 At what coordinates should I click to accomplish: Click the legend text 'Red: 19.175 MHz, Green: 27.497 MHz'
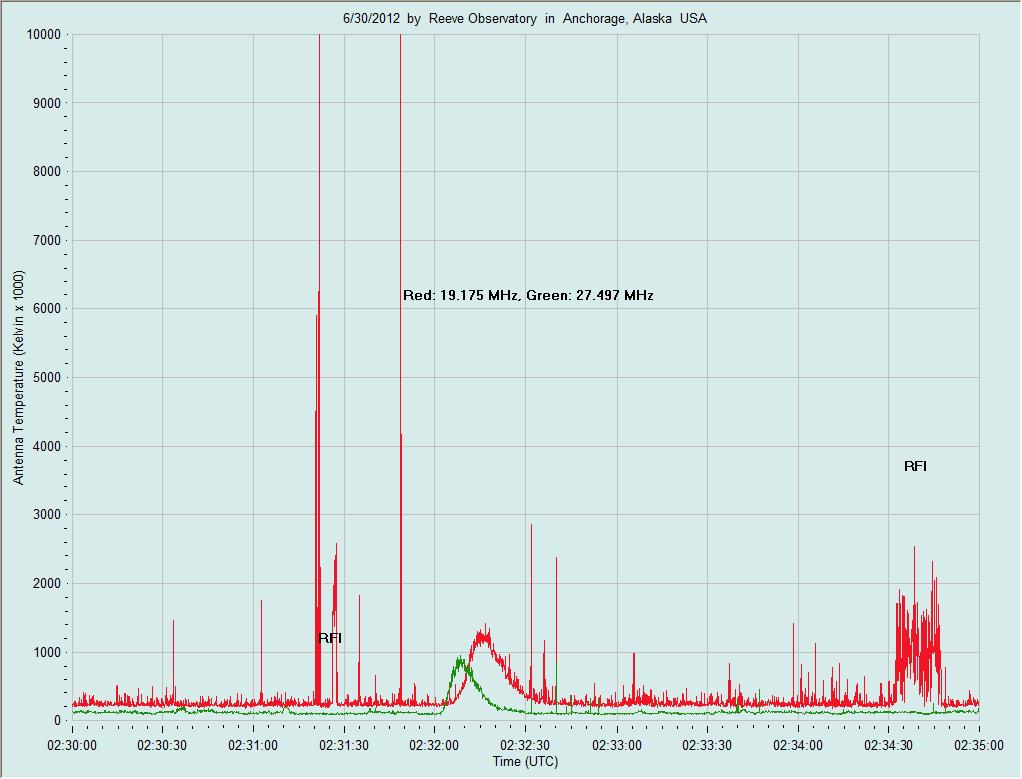tap(528, 295)
